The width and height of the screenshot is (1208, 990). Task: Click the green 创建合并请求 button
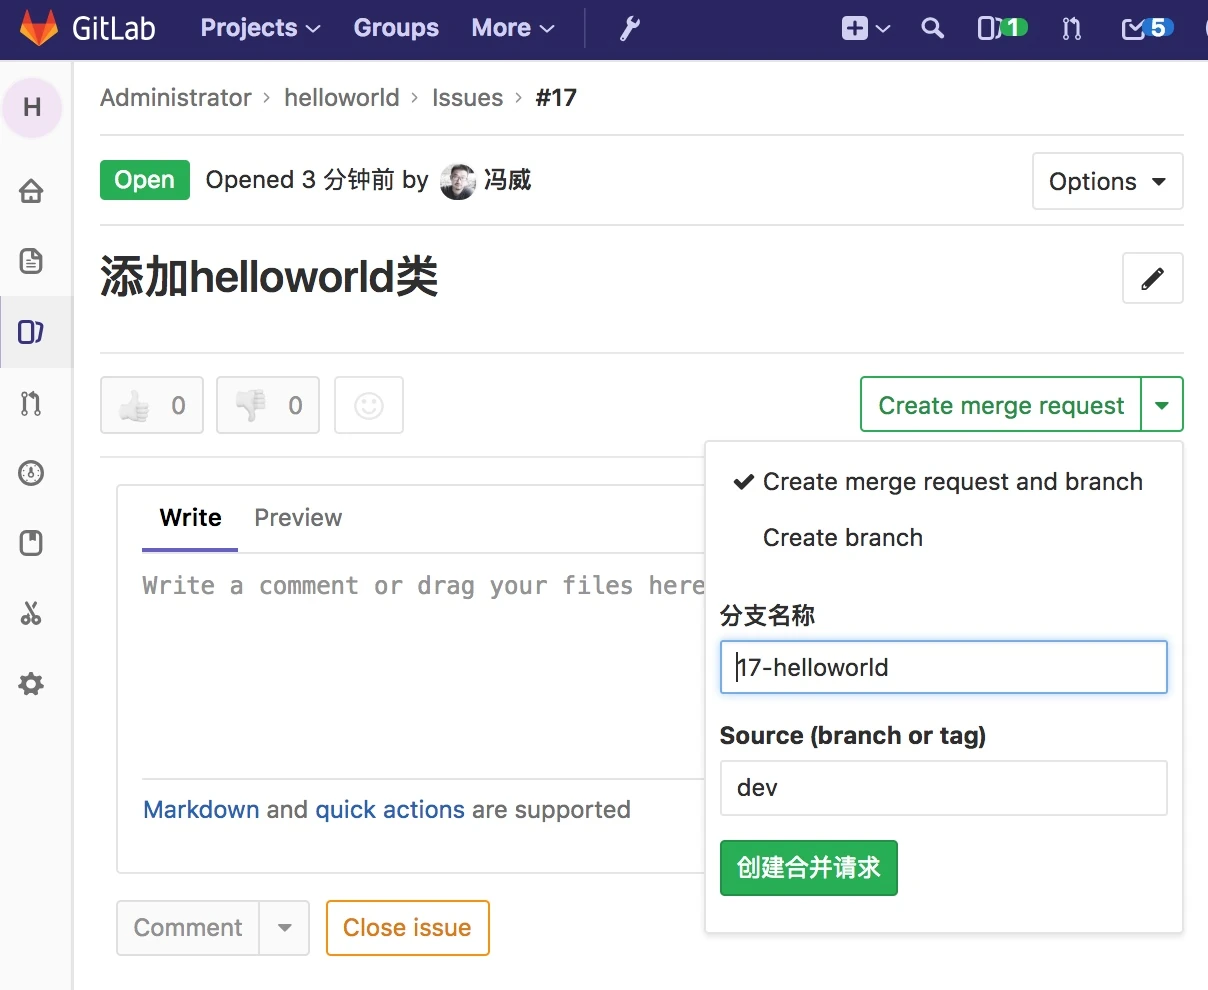point(809,868)
